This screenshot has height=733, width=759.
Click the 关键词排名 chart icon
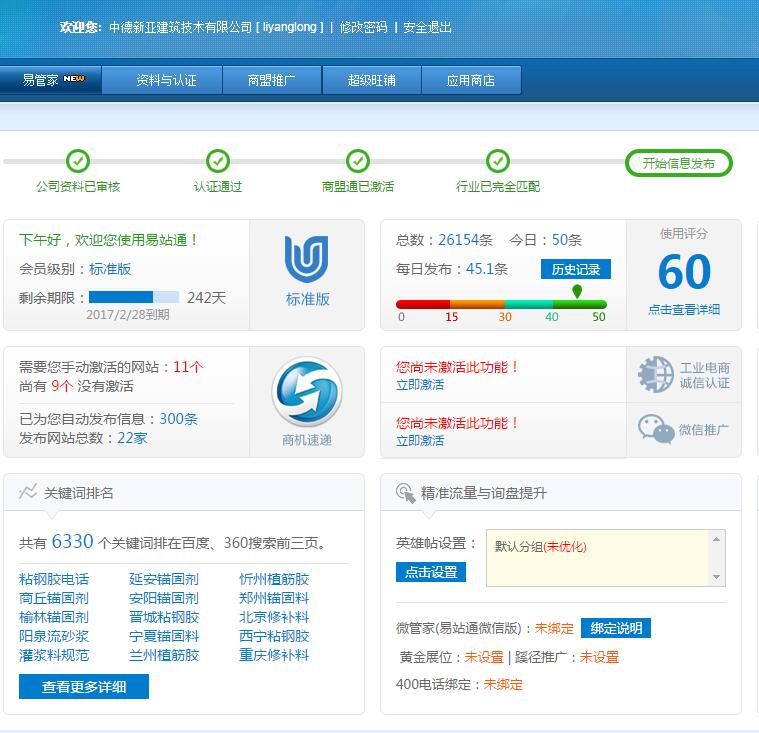click(28, 492)
